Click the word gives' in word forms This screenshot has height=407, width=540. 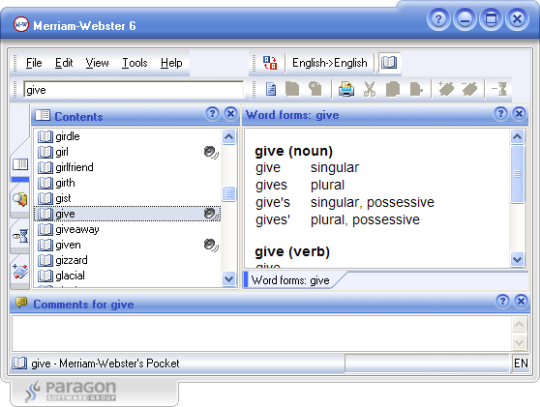[273, 220]
